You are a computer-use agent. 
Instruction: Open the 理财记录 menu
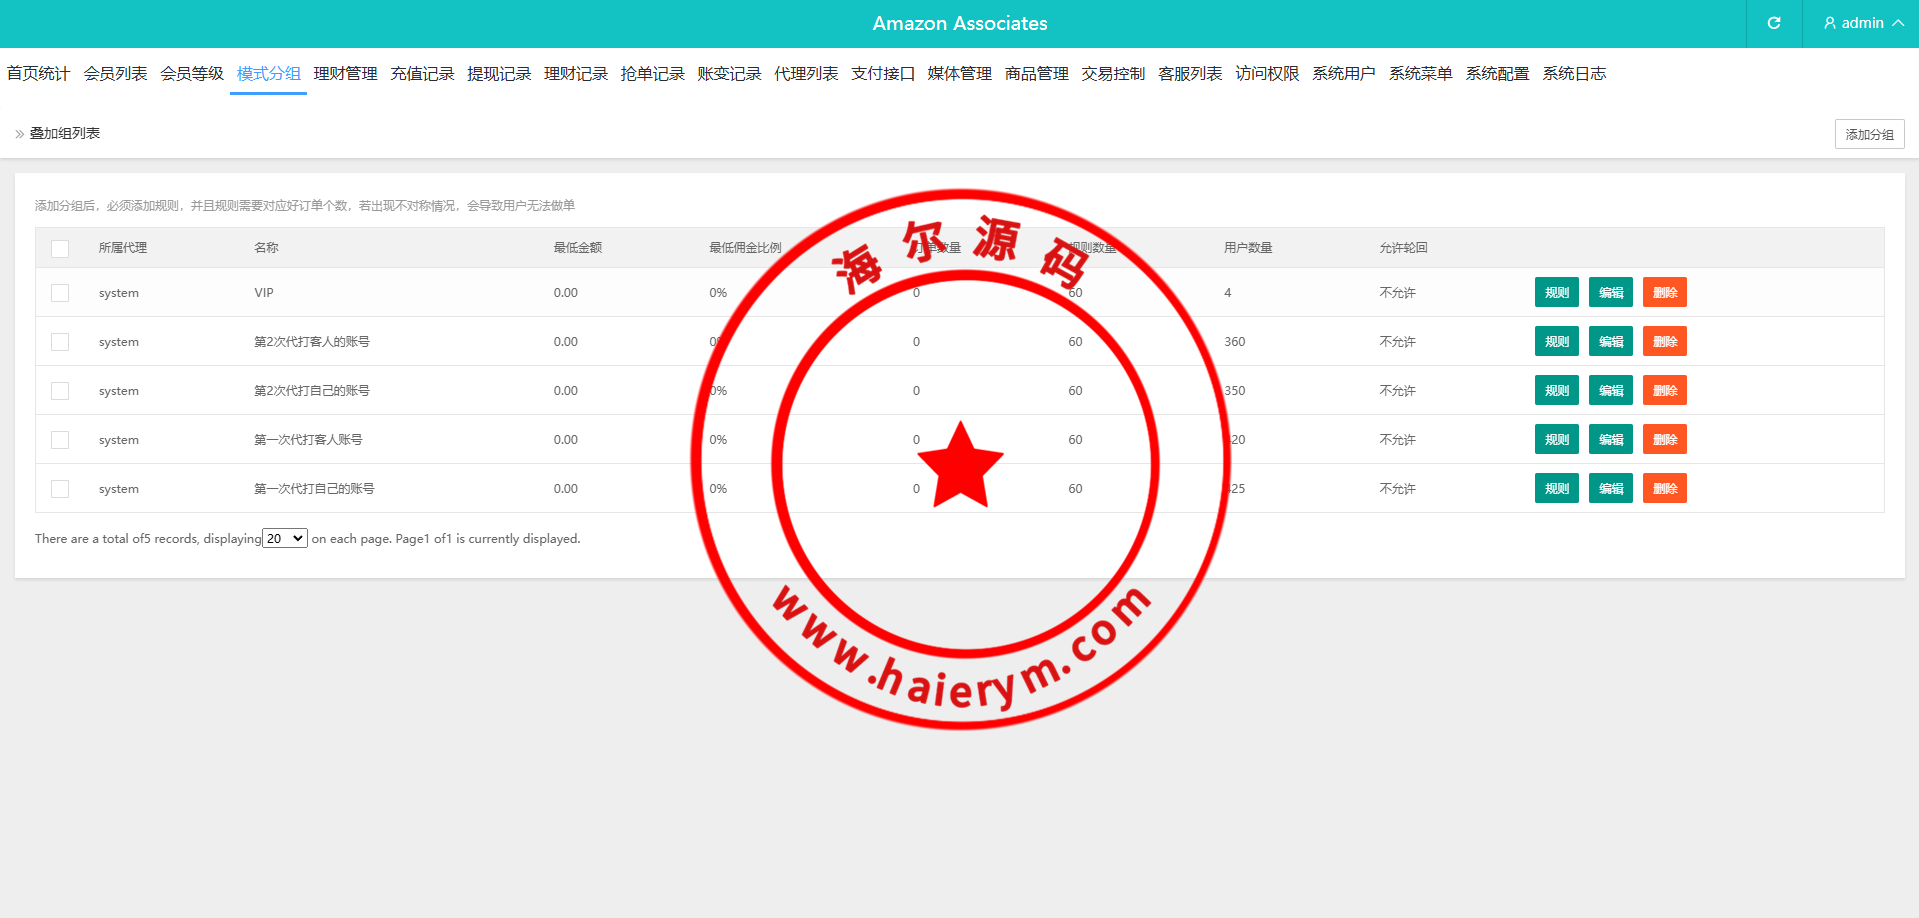tap(576, 73)
